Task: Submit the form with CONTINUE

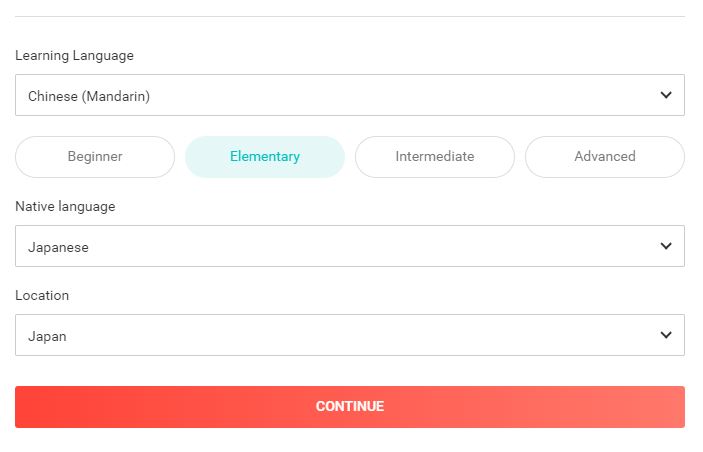Action: click(x=350, y=407)
